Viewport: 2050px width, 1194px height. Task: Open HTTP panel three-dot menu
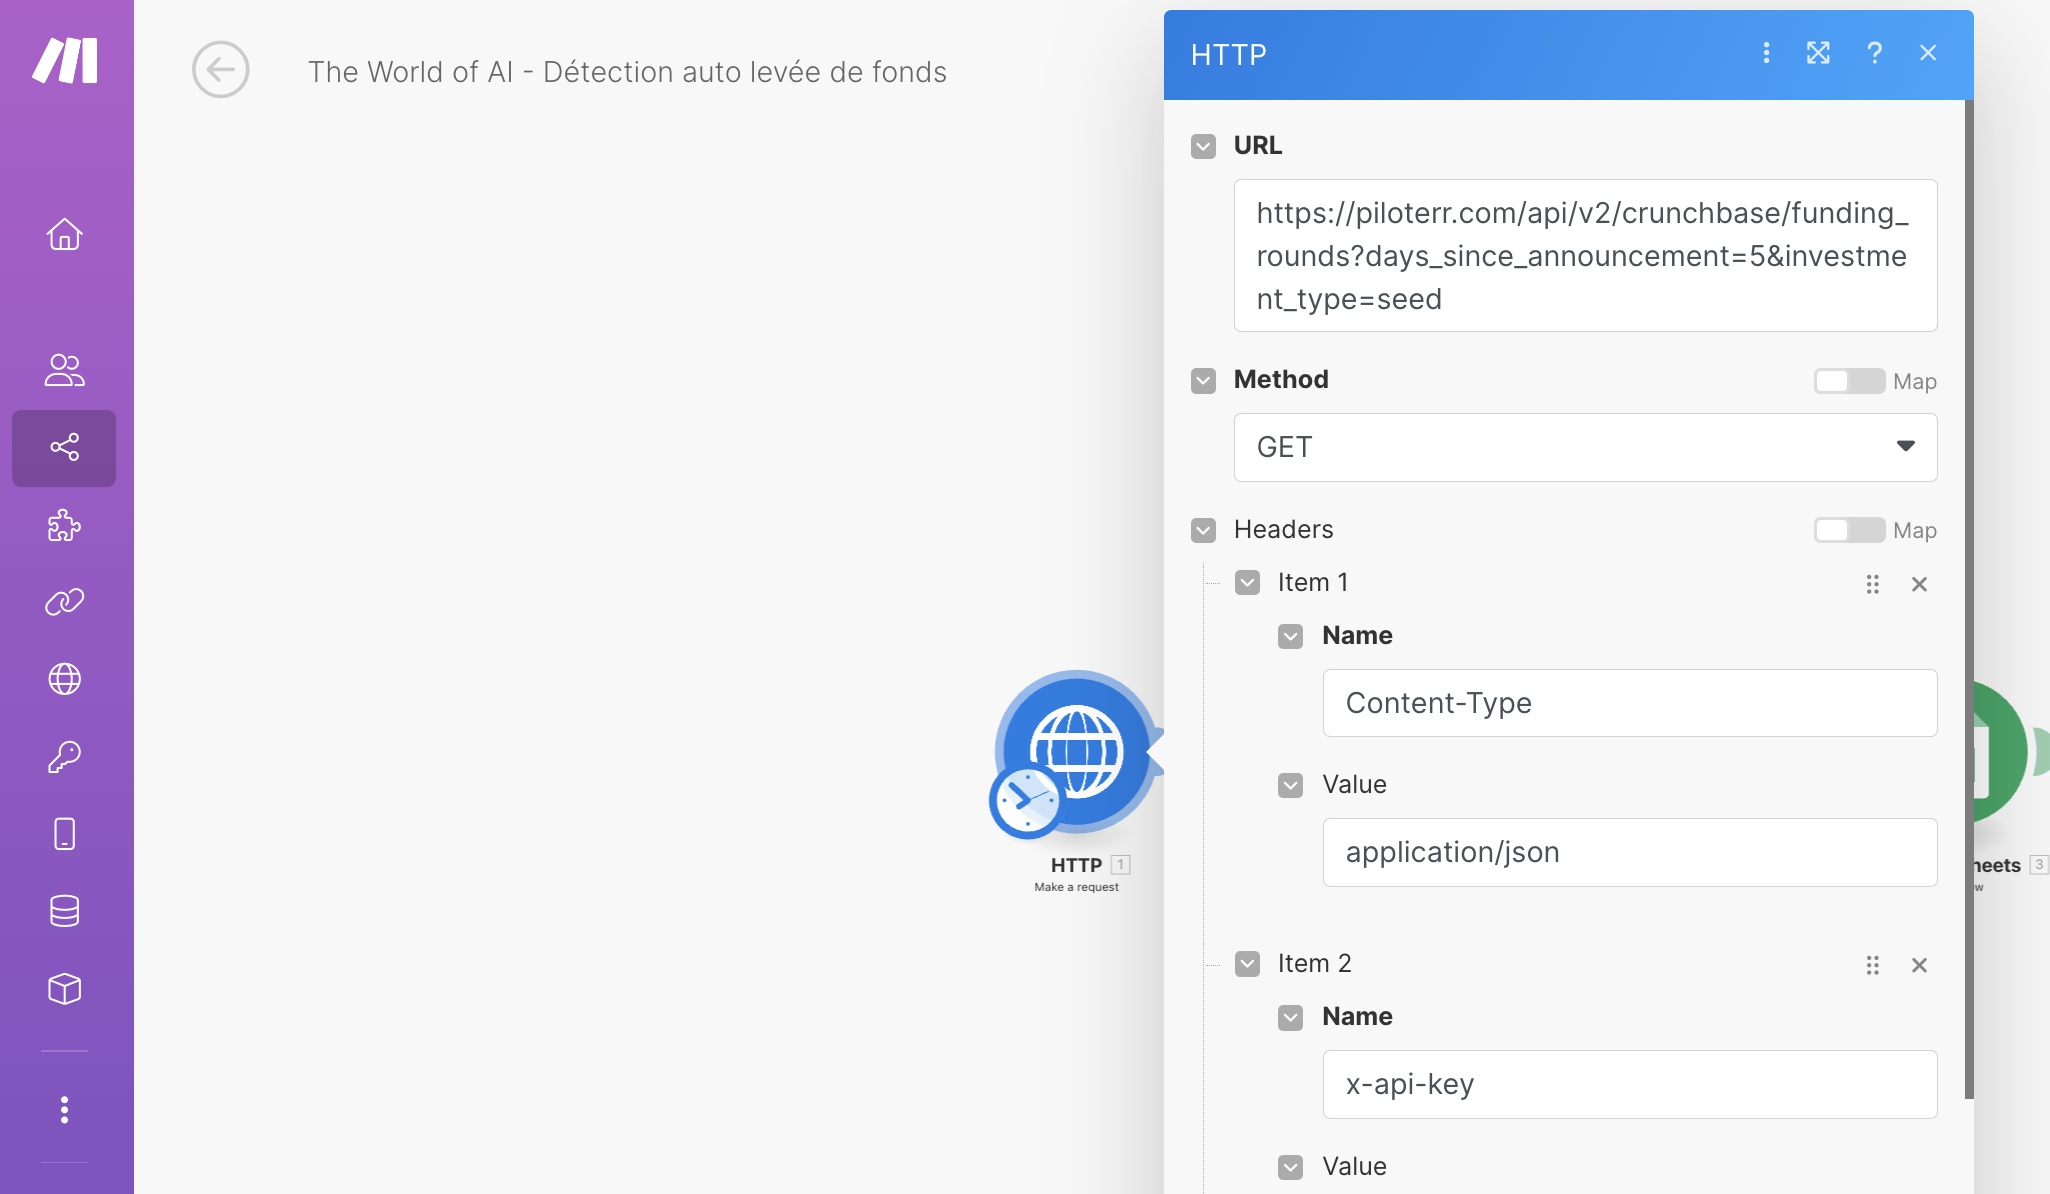coord(1766,53)
